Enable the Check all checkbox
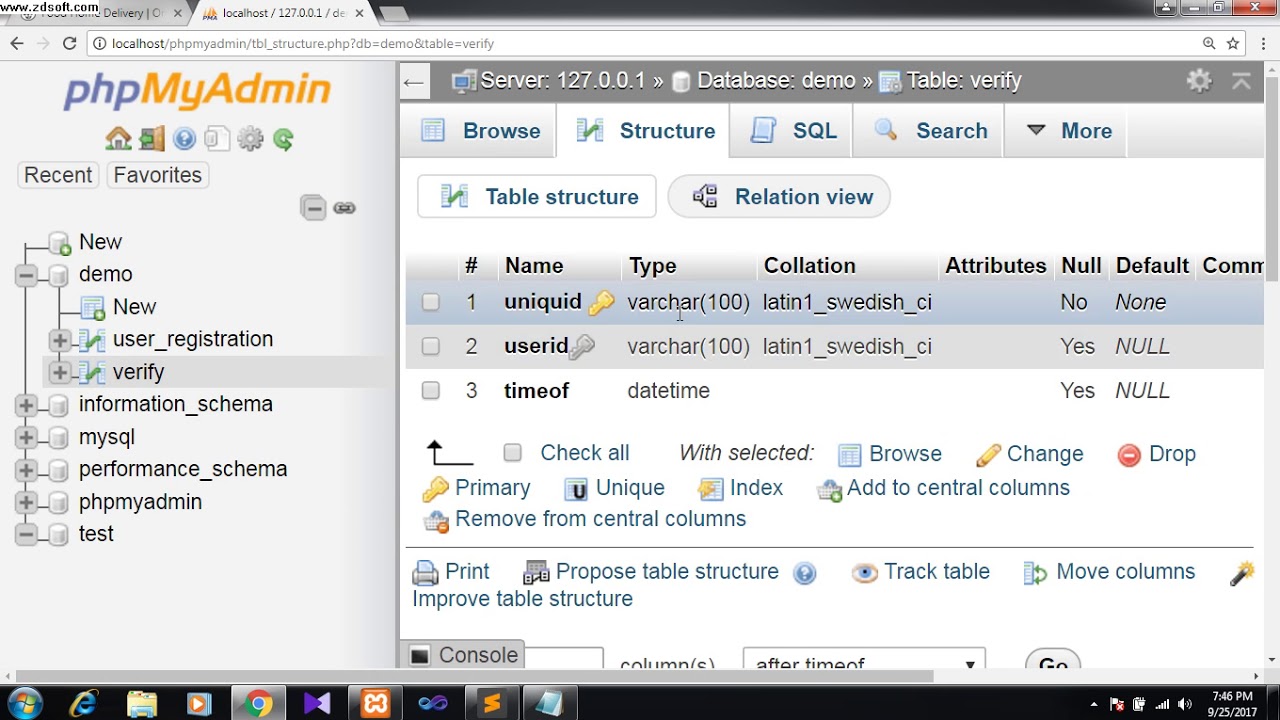Viewport: 1280px width, 720px height. (x=512, y=453)
